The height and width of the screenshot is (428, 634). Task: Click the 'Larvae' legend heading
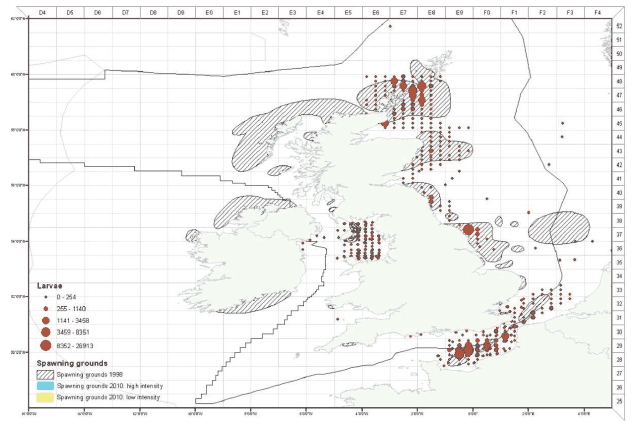pos(49,286)
